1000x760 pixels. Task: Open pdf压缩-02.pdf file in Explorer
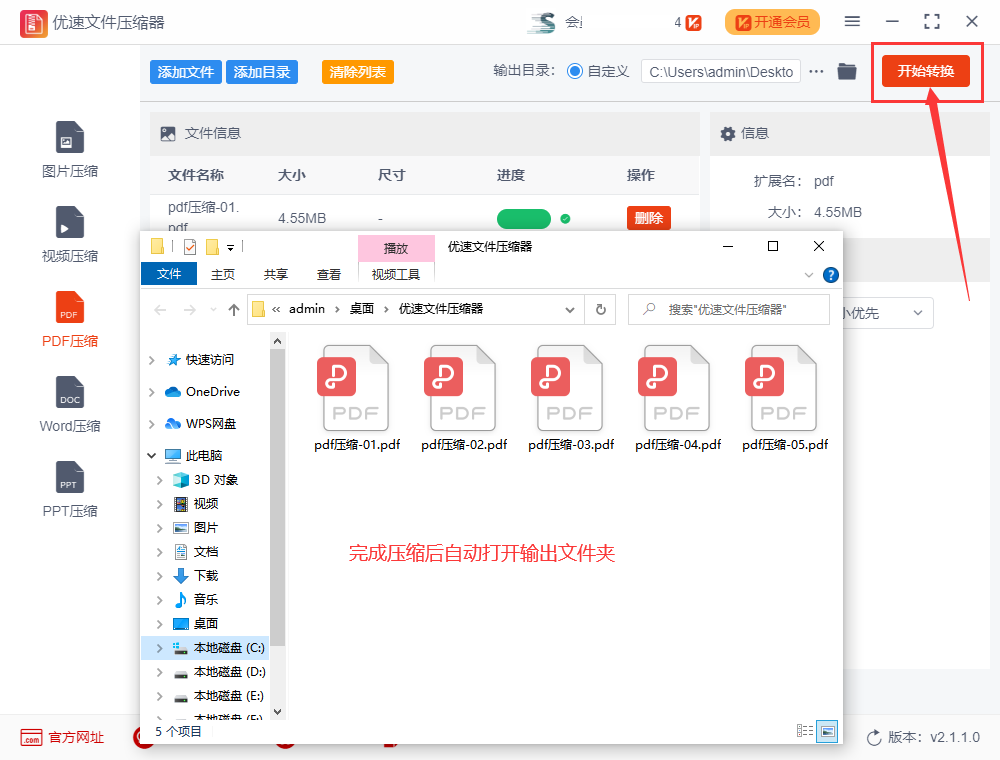(x=464, y=398)
